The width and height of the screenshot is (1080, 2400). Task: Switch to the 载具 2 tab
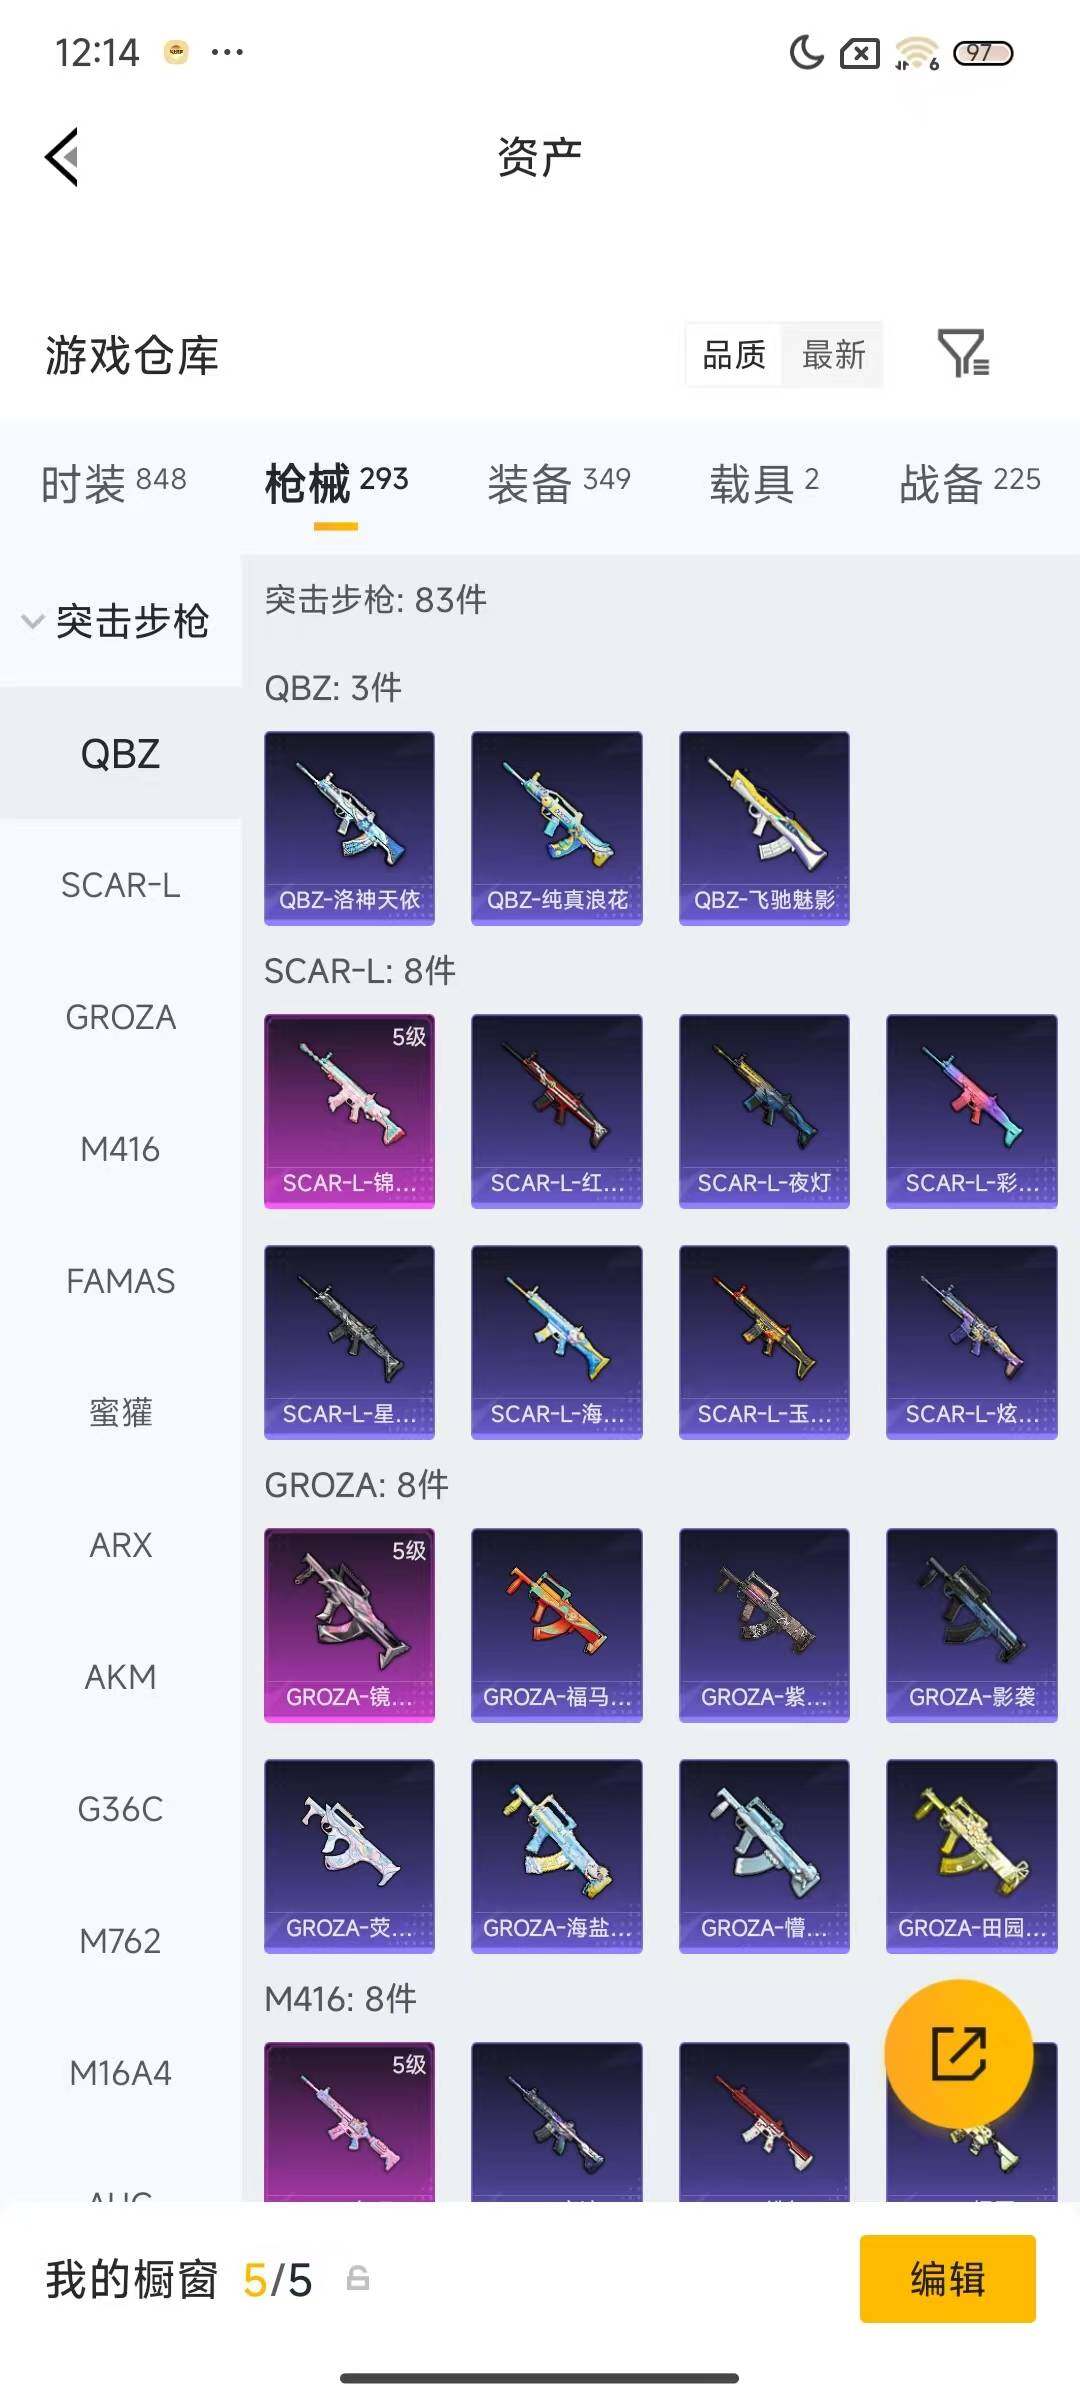[x=764, y=484]
